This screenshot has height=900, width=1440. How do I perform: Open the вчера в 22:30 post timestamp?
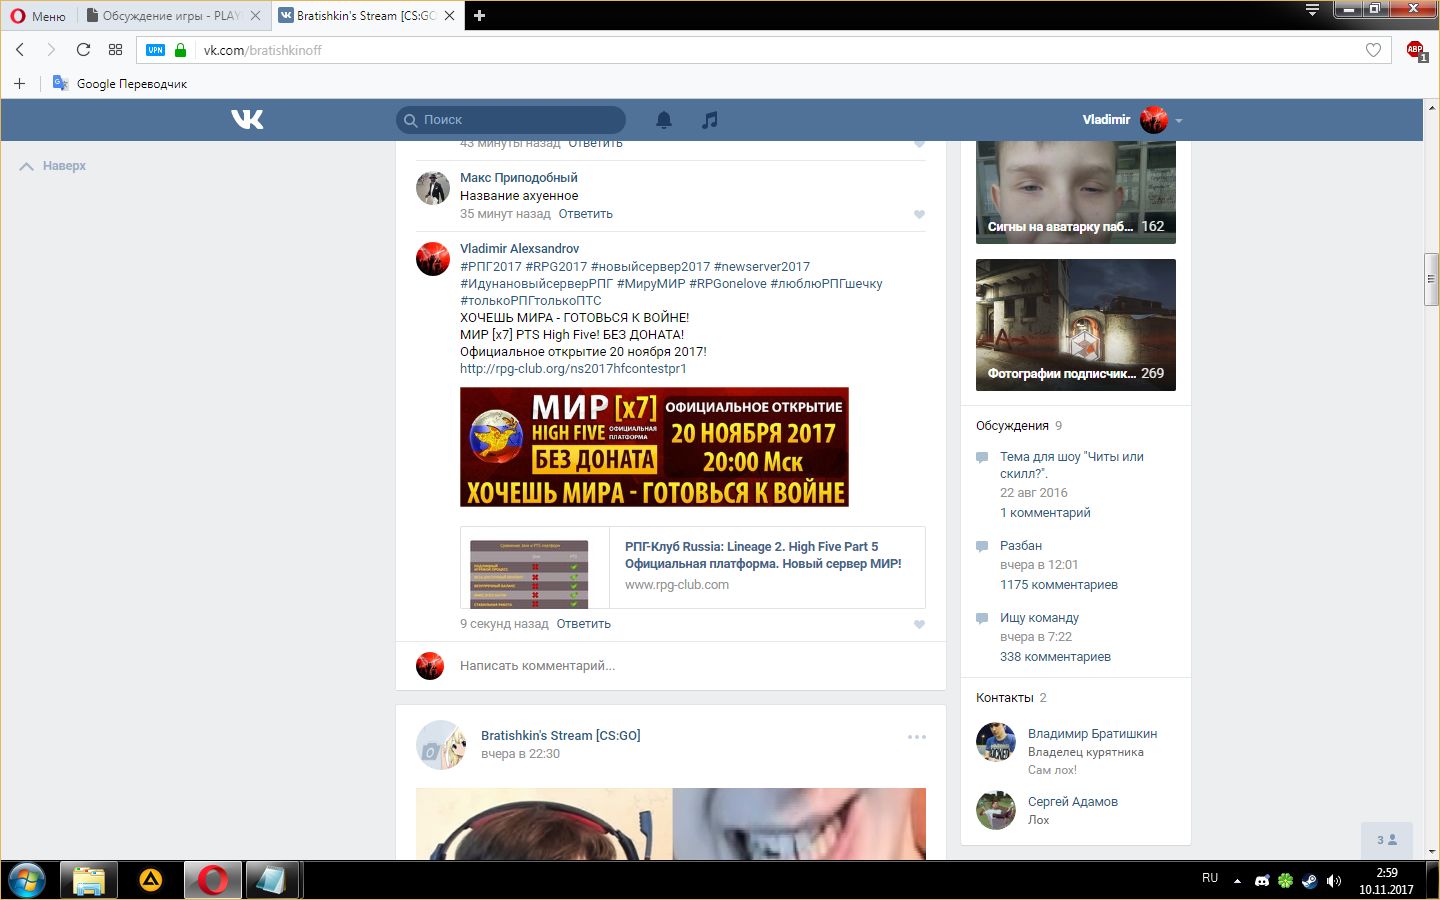coord(520,754)
